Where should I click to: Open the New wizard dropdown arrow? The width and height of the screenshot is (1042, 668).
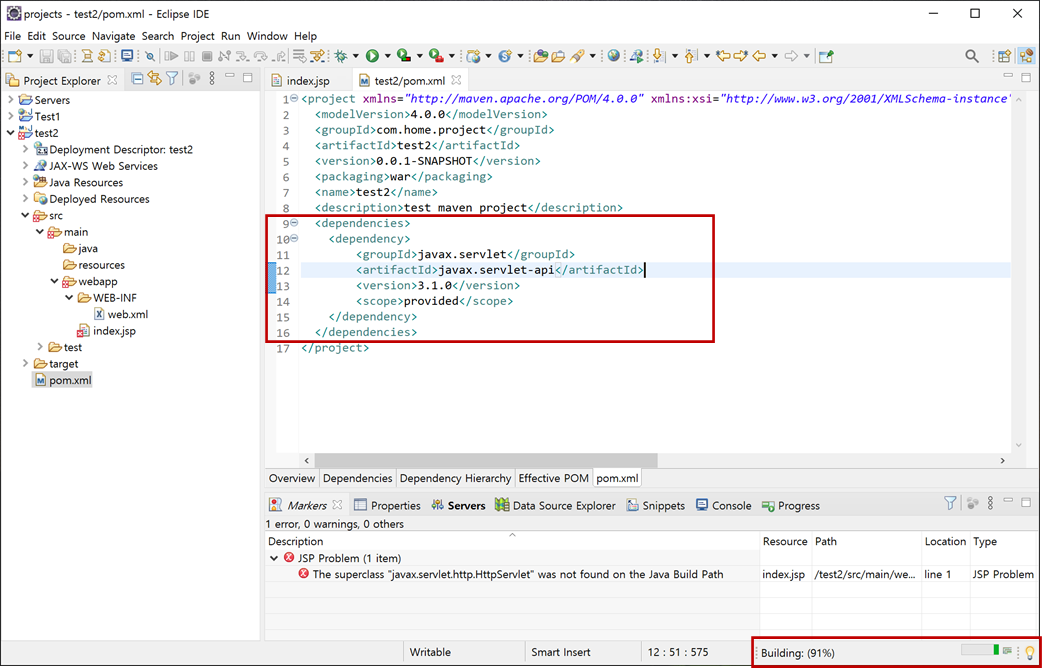[30, 56]
